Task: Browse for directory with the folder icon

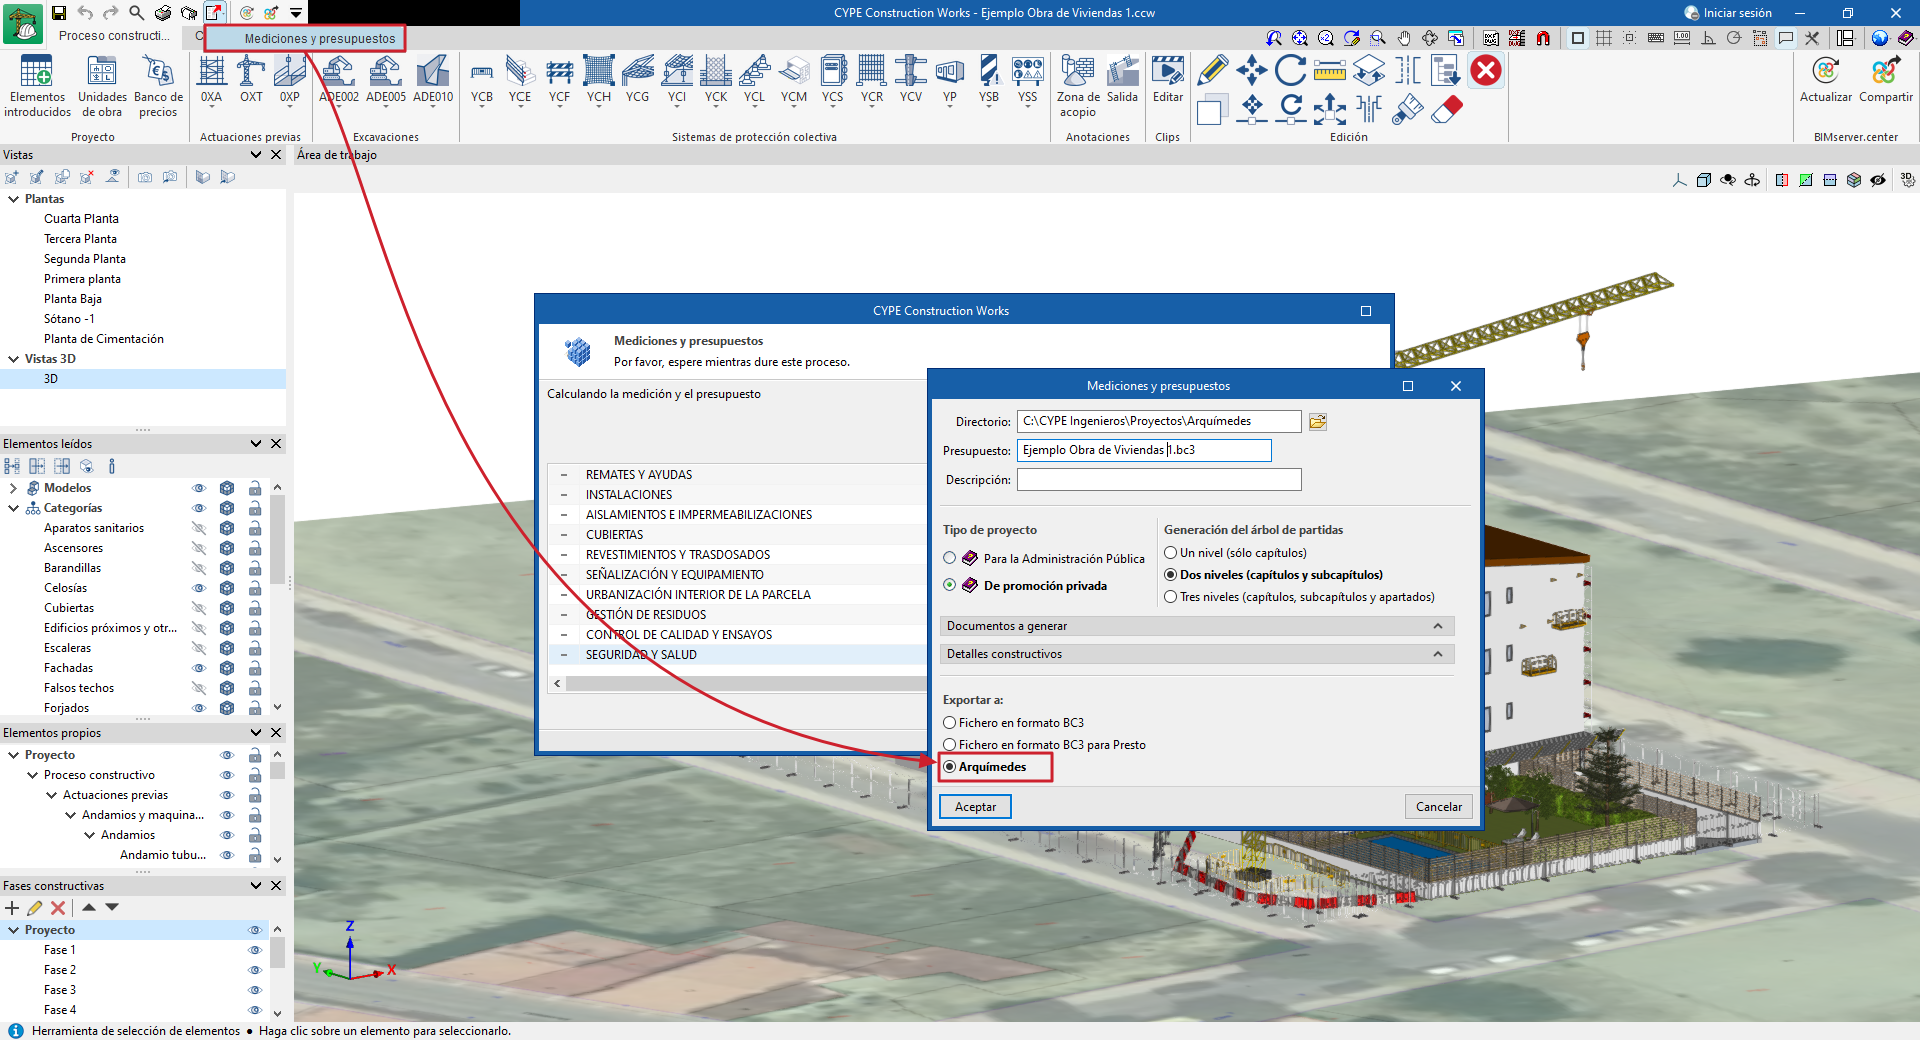Action: (x=1318, y=422)
